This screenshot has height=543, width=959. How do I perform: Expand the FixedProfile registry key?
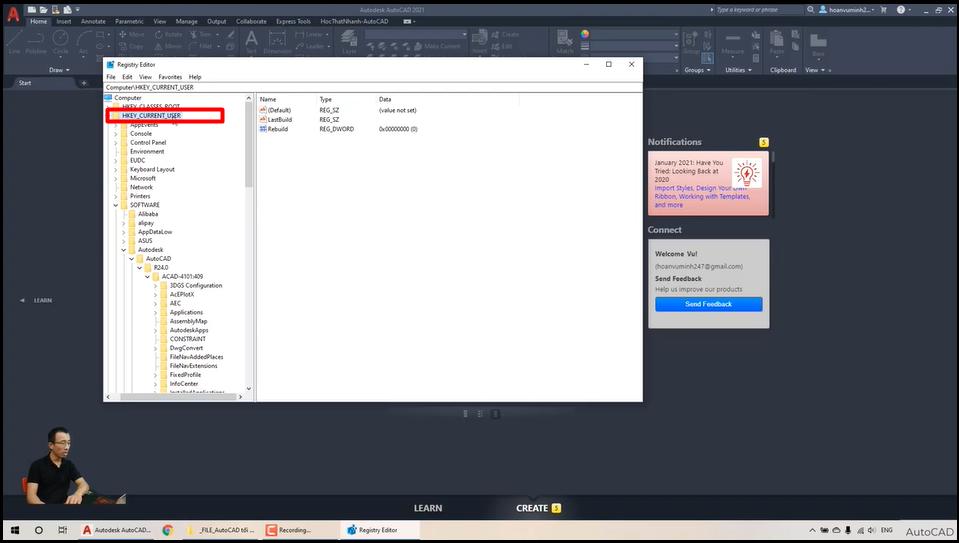click(x=155, y=375)
